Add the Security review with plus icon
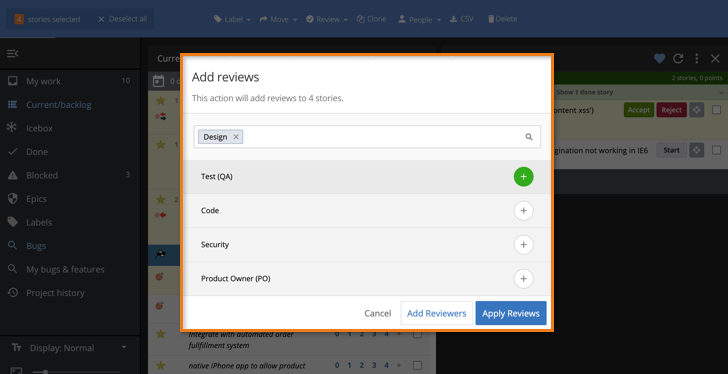 click(523, 245)
